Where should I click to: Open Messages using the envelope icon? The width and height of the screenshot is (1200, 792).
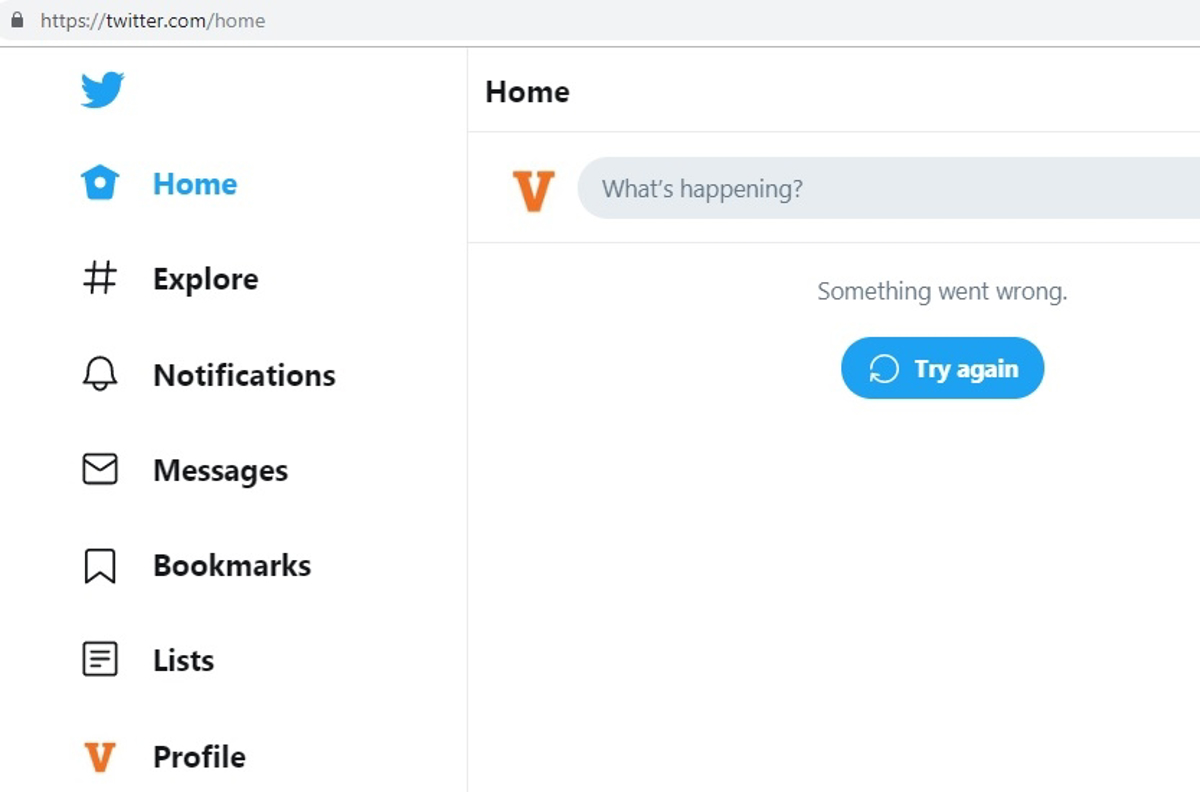pos(100,469)
